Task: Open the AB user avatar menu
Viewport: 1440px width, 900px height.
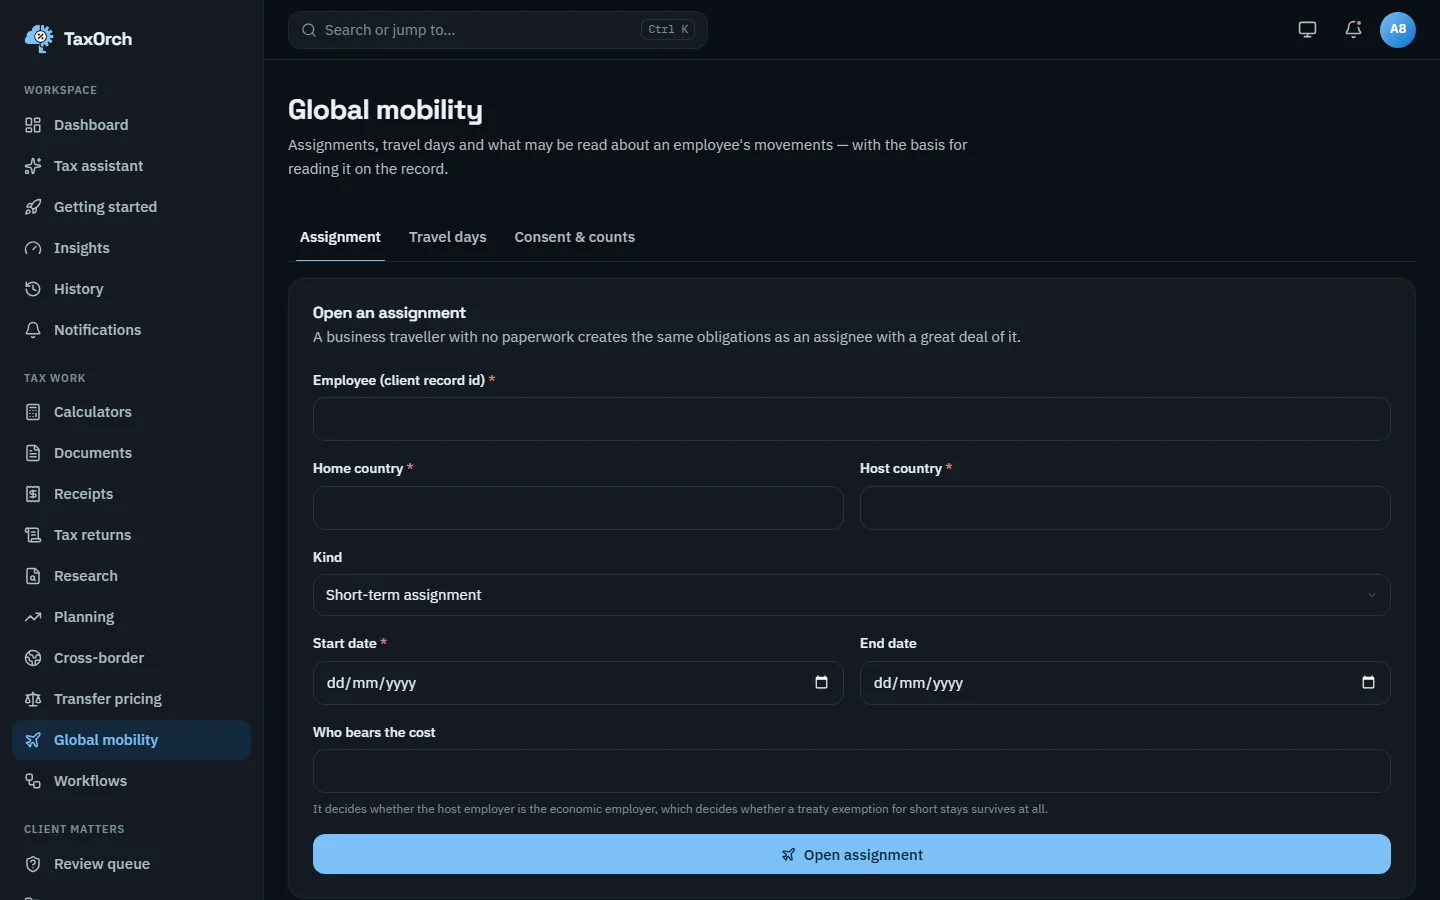Action: tap(1398, 30)
